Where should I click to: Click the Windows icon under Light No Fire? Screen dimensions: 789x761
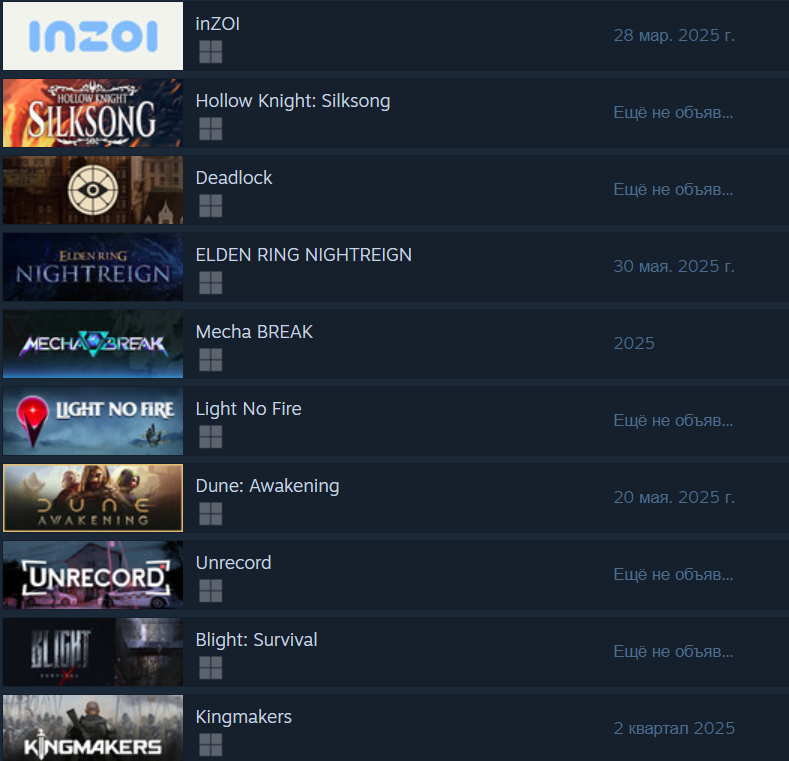click(210, 437)
